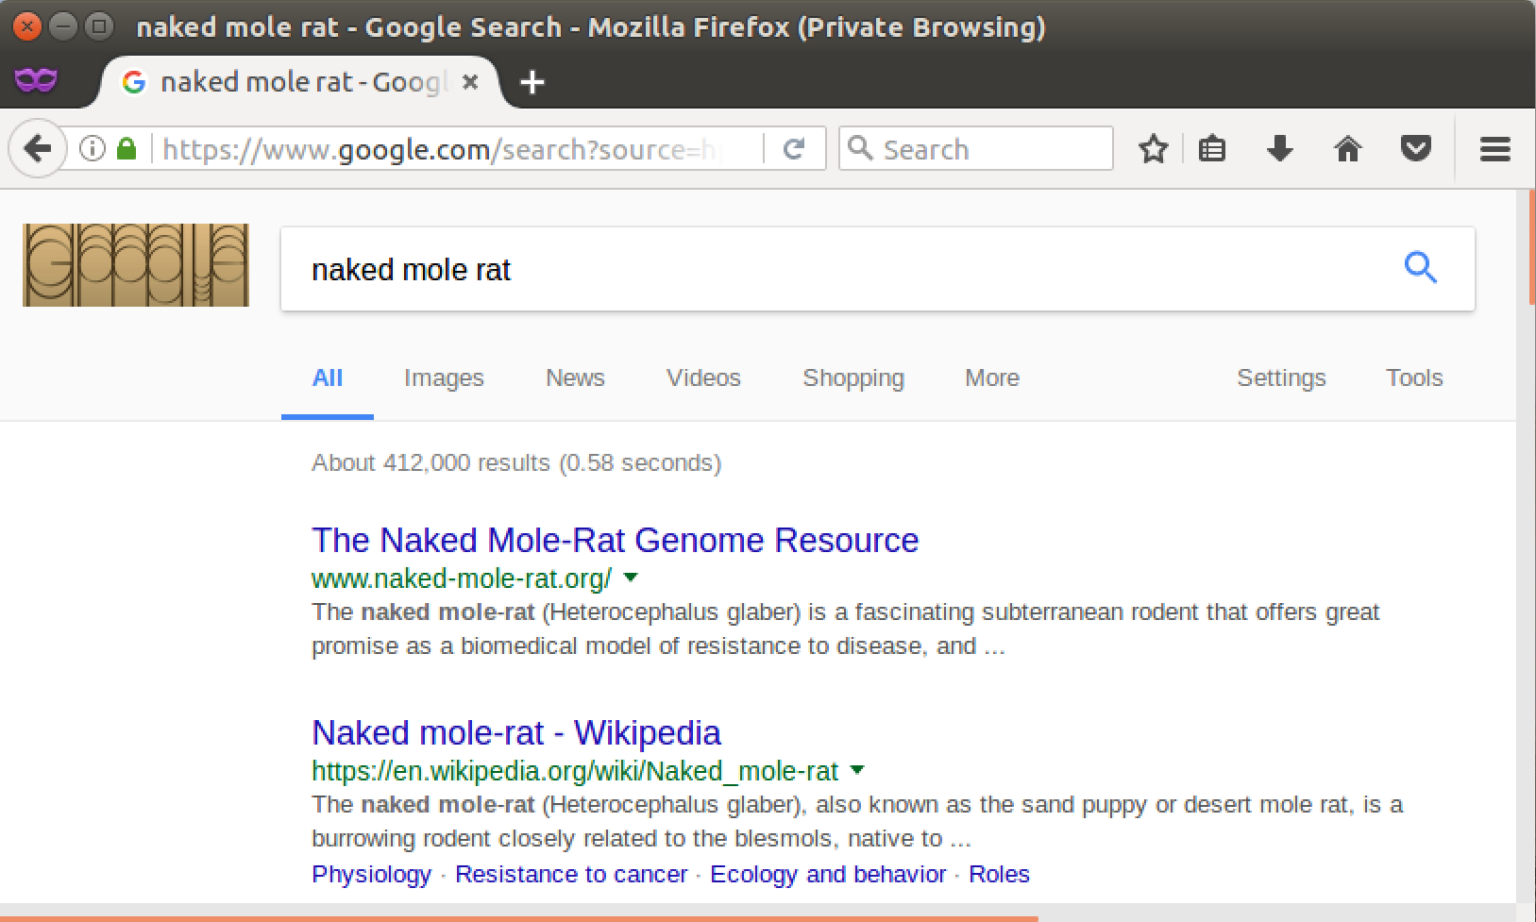This screenshot has width=1536, height=922.
Task: Go to the Firefox home page icon
Action: [1348, 148]
